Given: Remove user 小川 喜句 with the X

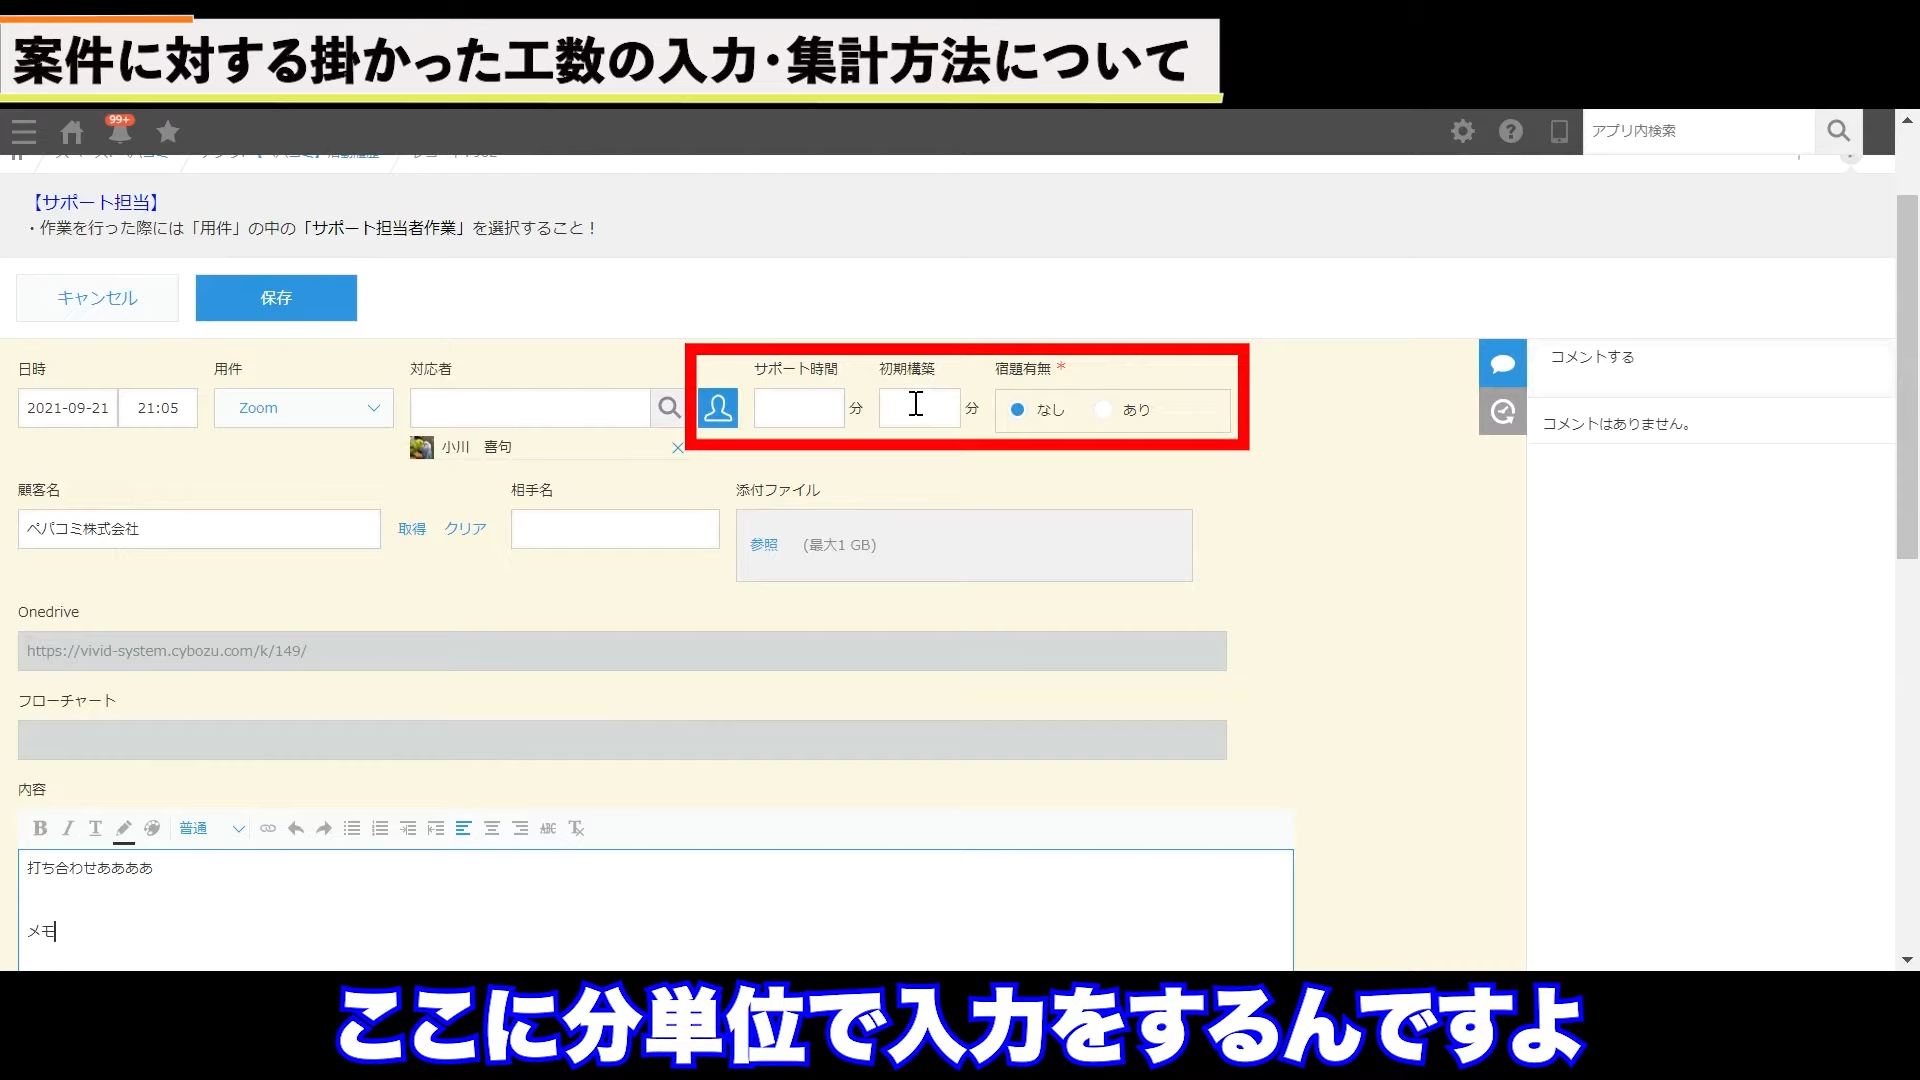Looking at the screenshot, I should [677, 448].
